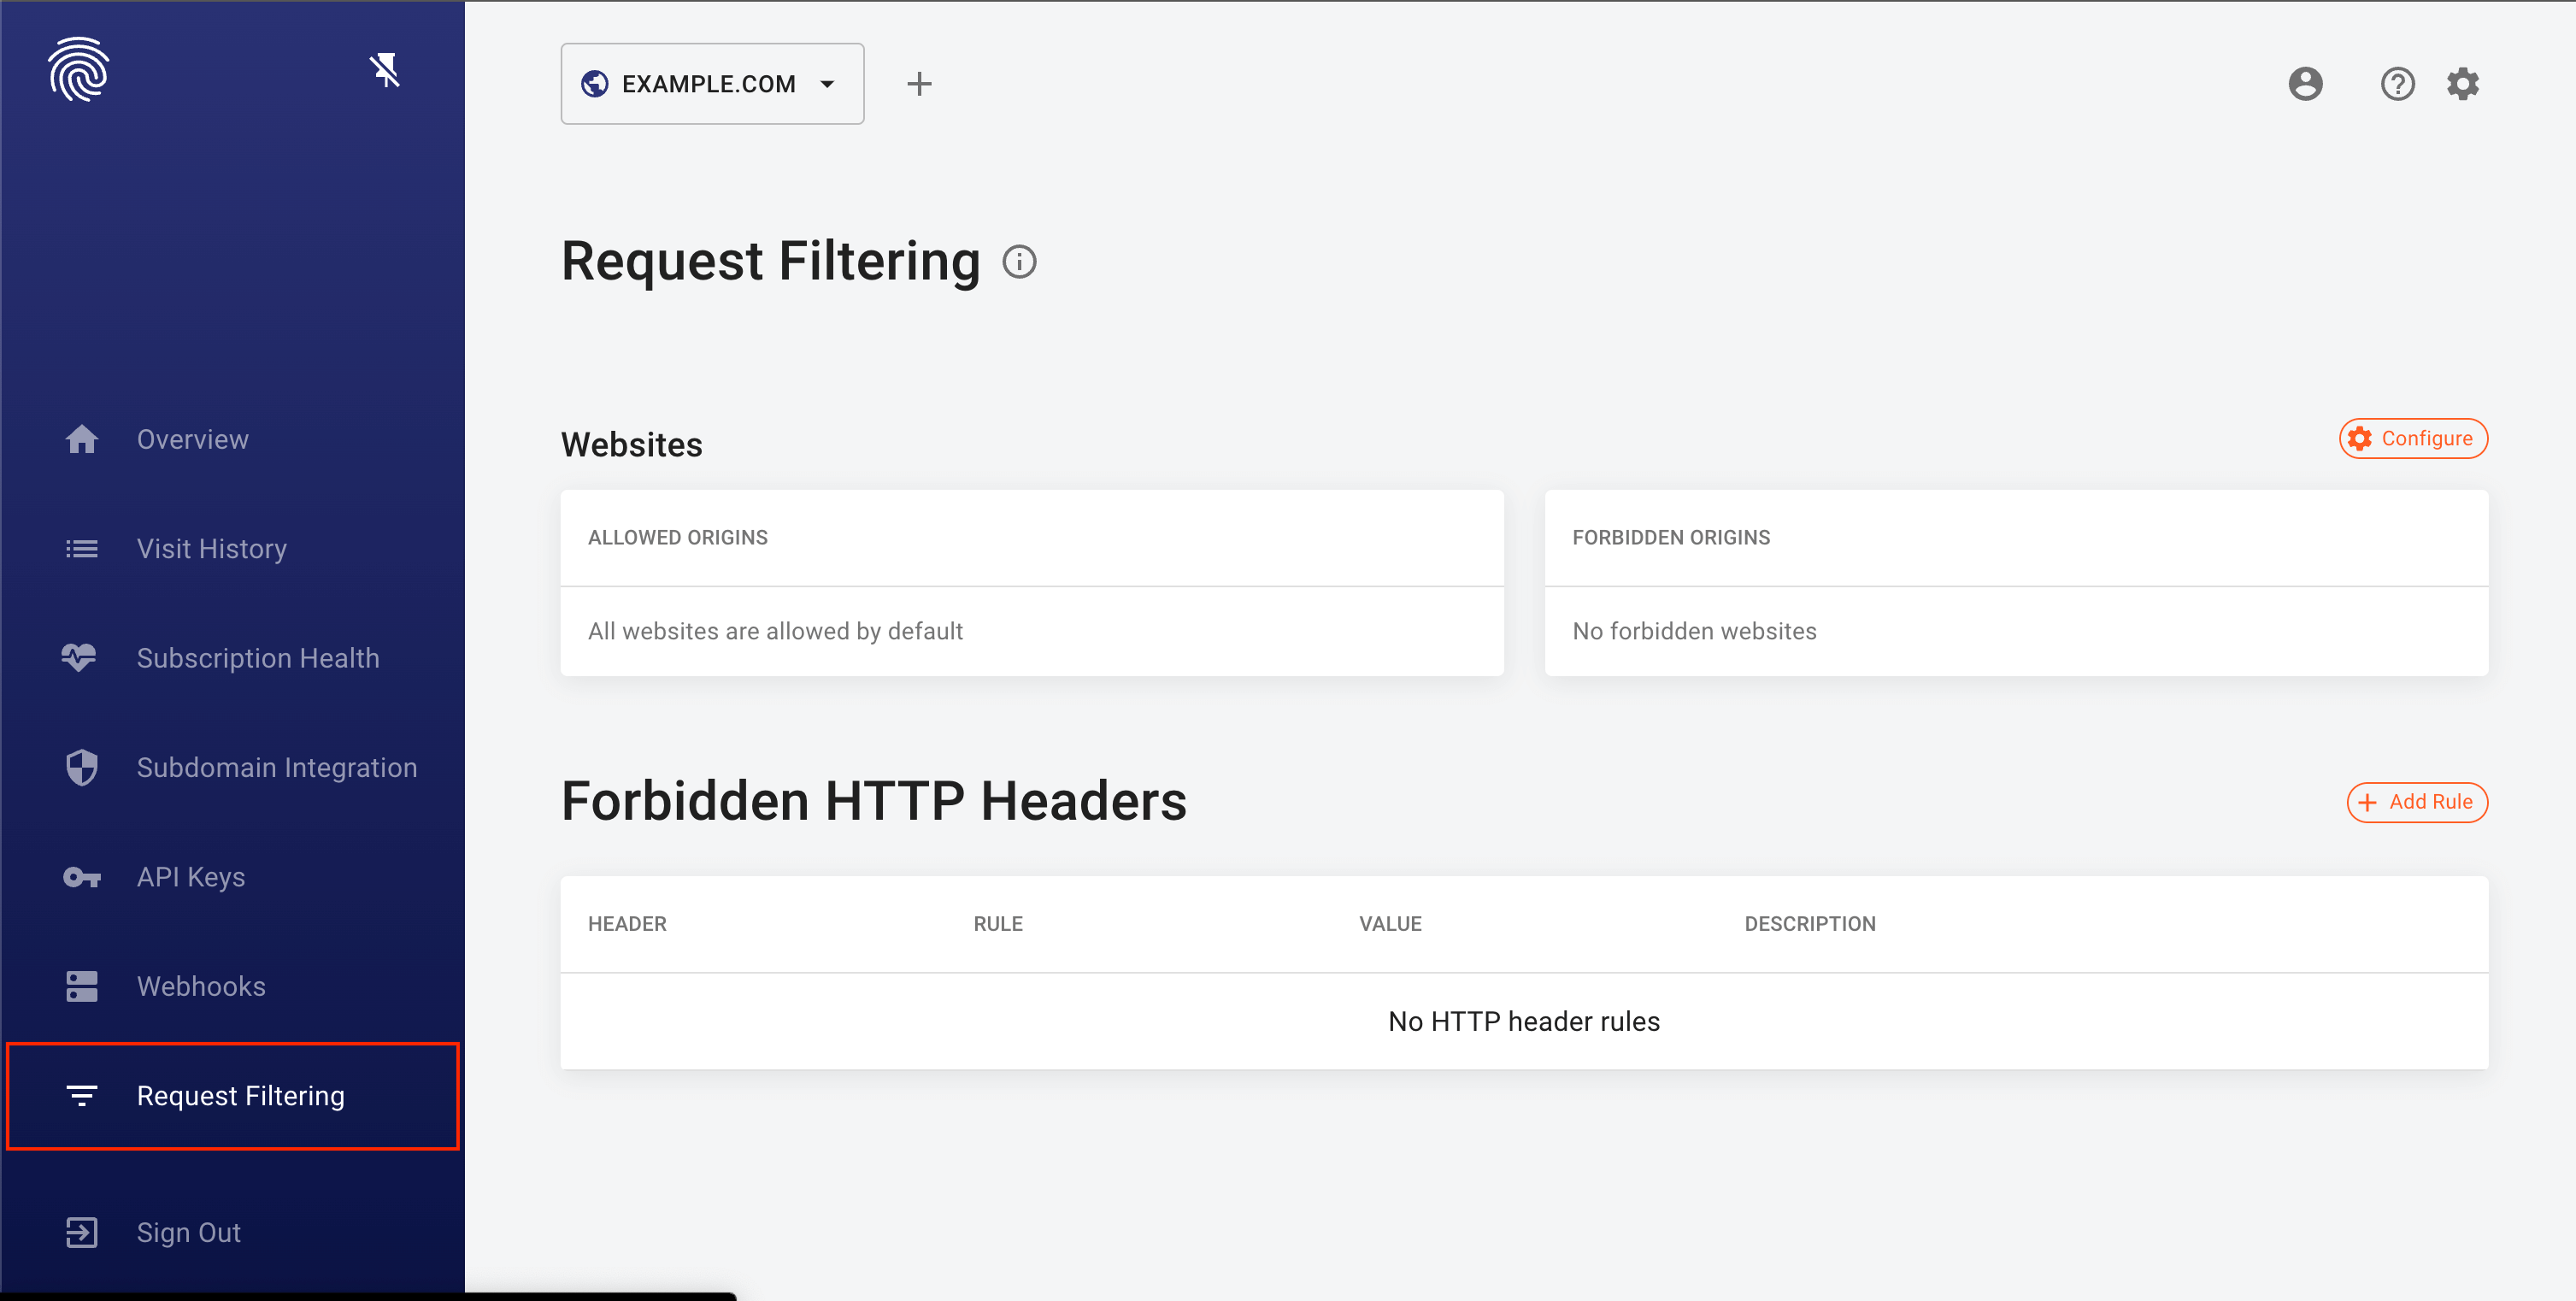Click the settings gear icon
This screenshot has width=2576, height=1301.
click(2463, 84)
